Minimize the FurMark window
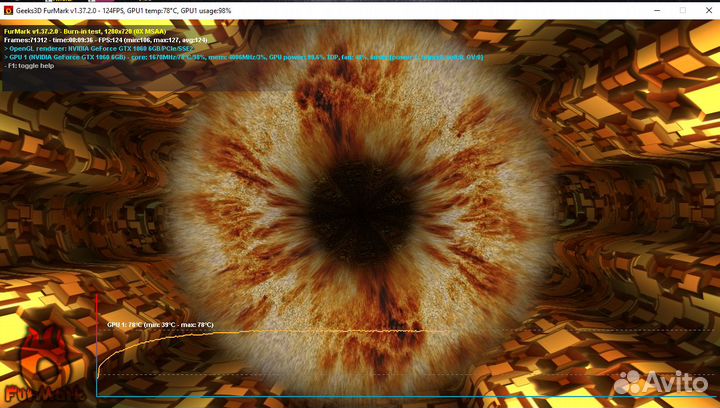The width and height of the screenshot is (720, 408). (x=657, y=10)
